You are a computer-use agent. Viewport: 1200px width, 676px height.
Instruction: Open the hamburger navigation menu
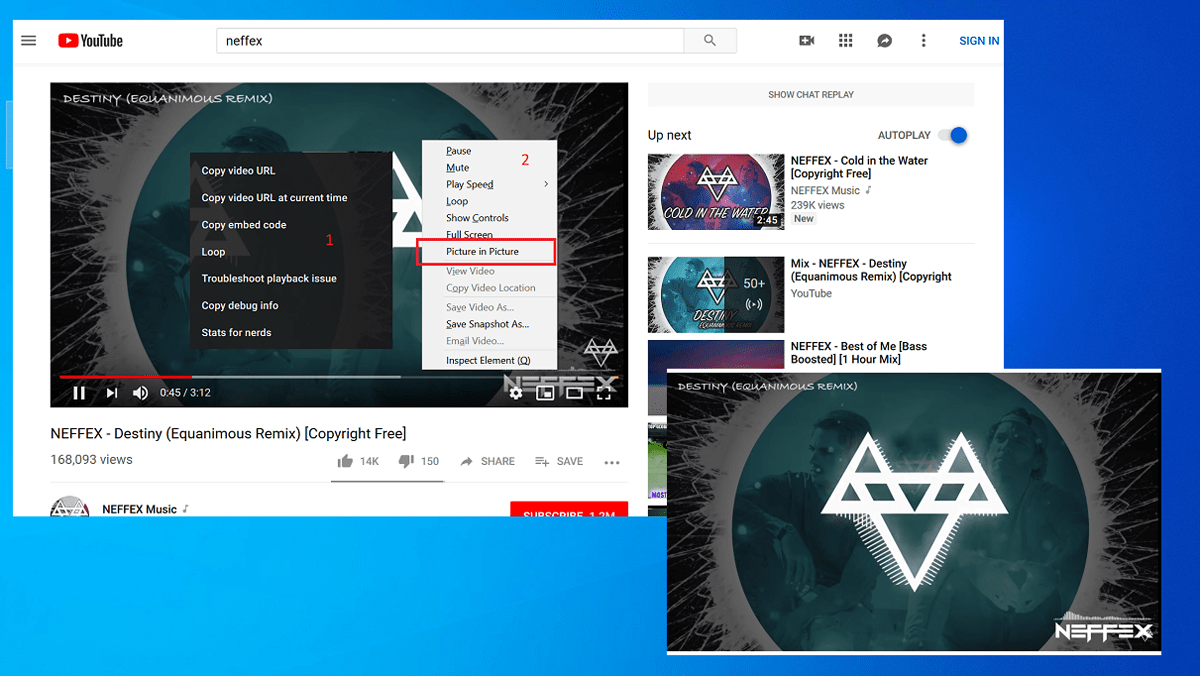(x=28, y=40)
